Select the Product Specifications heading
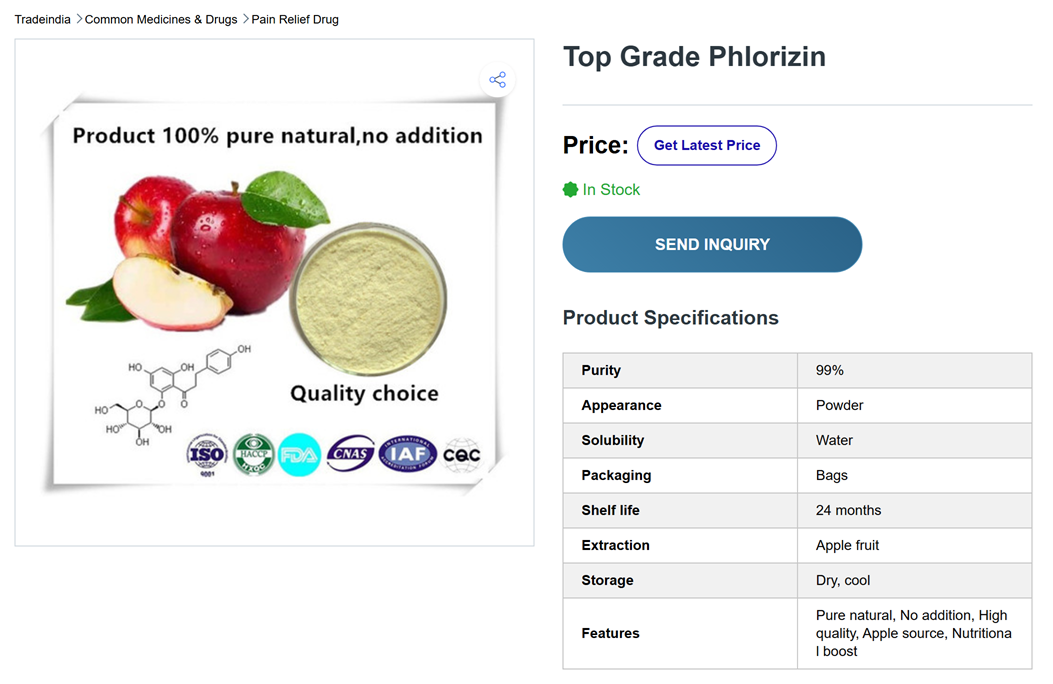Screen dimensions: 1053x684 click(670, 317)
